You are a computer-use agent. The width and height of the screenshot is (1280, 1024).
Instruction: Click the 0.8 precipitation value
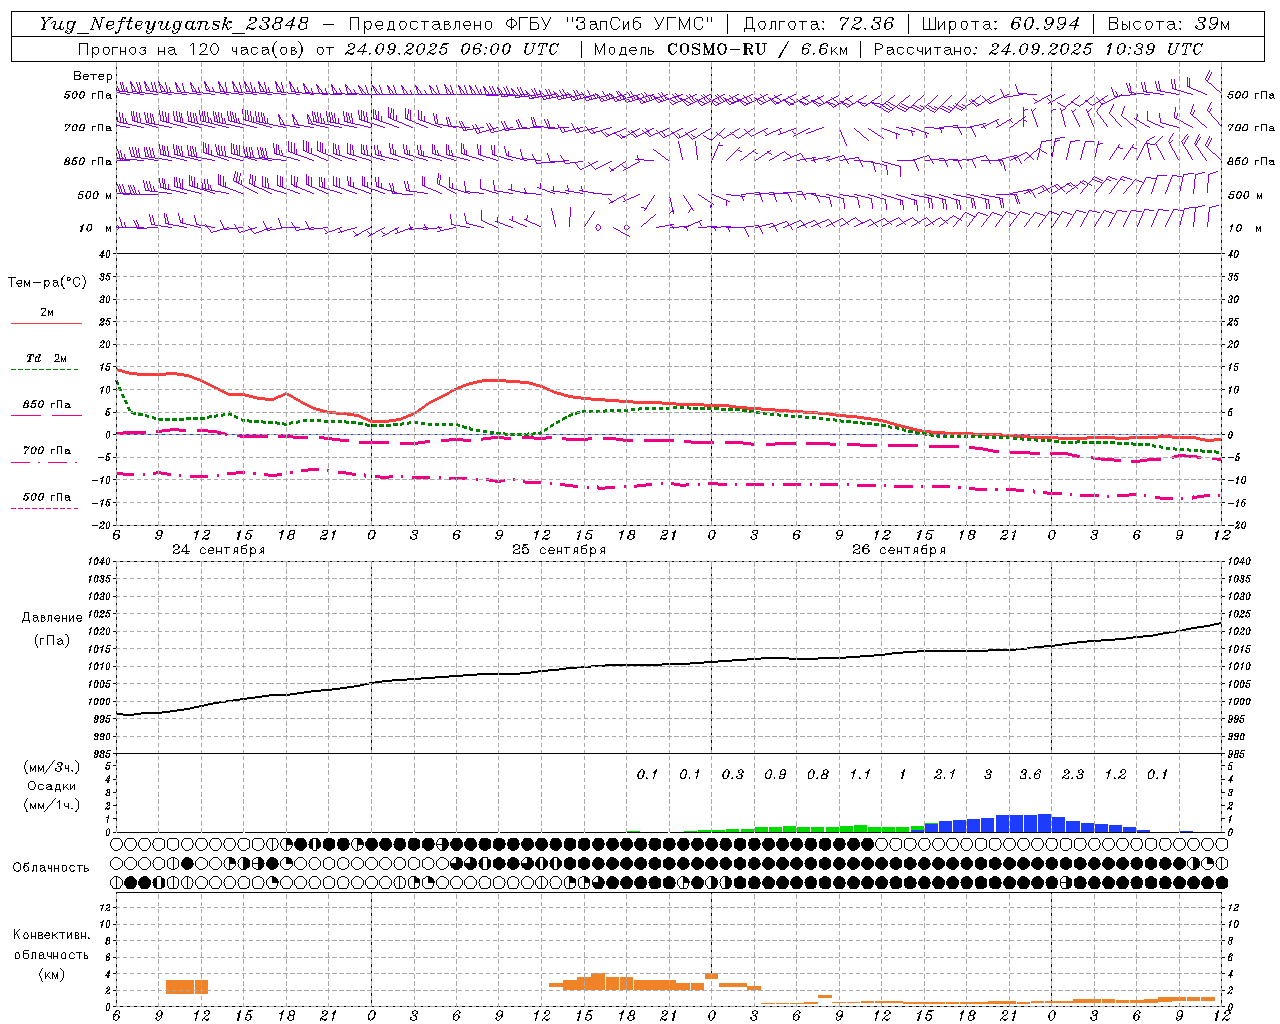[818, 775]
